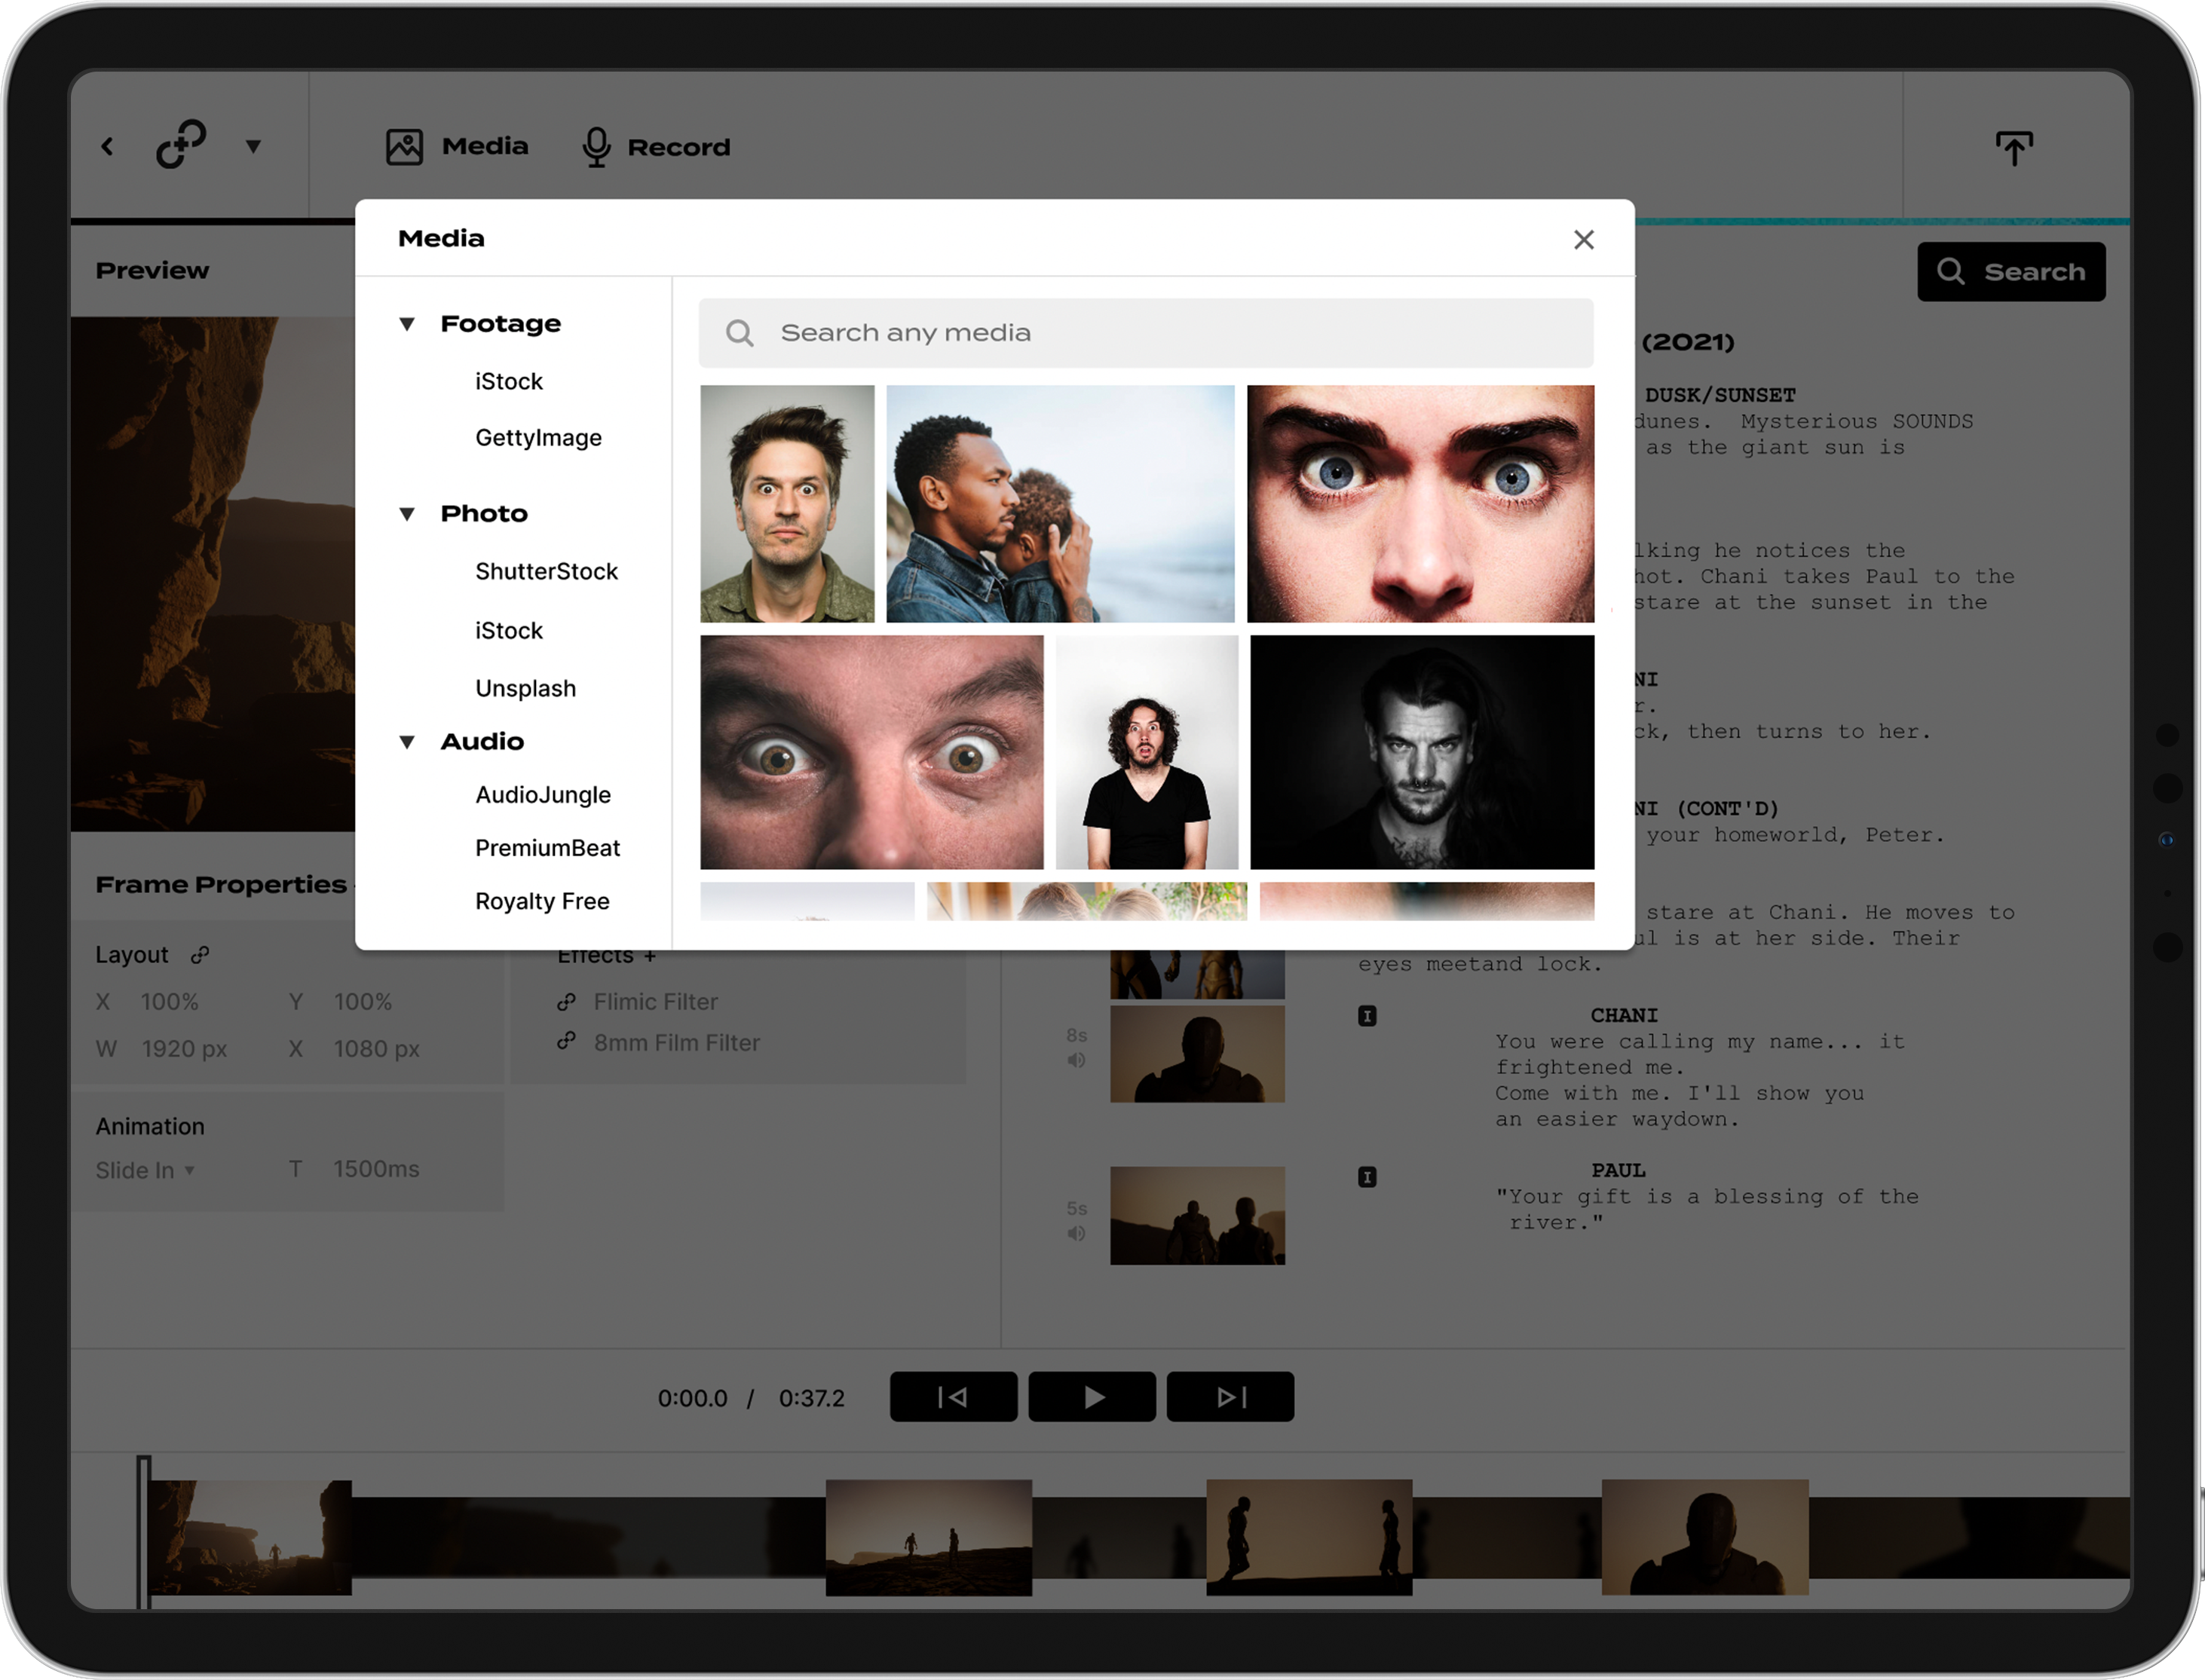Viewport: 2205px width, 1680px height.
Task: Select PremiumBeat audio source
Action: pyautogui.click(x=547, y=848)
